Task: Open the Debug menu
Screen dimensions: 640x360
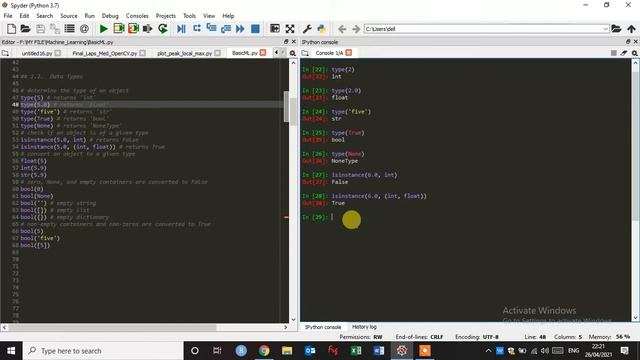Action: [110, 16]
